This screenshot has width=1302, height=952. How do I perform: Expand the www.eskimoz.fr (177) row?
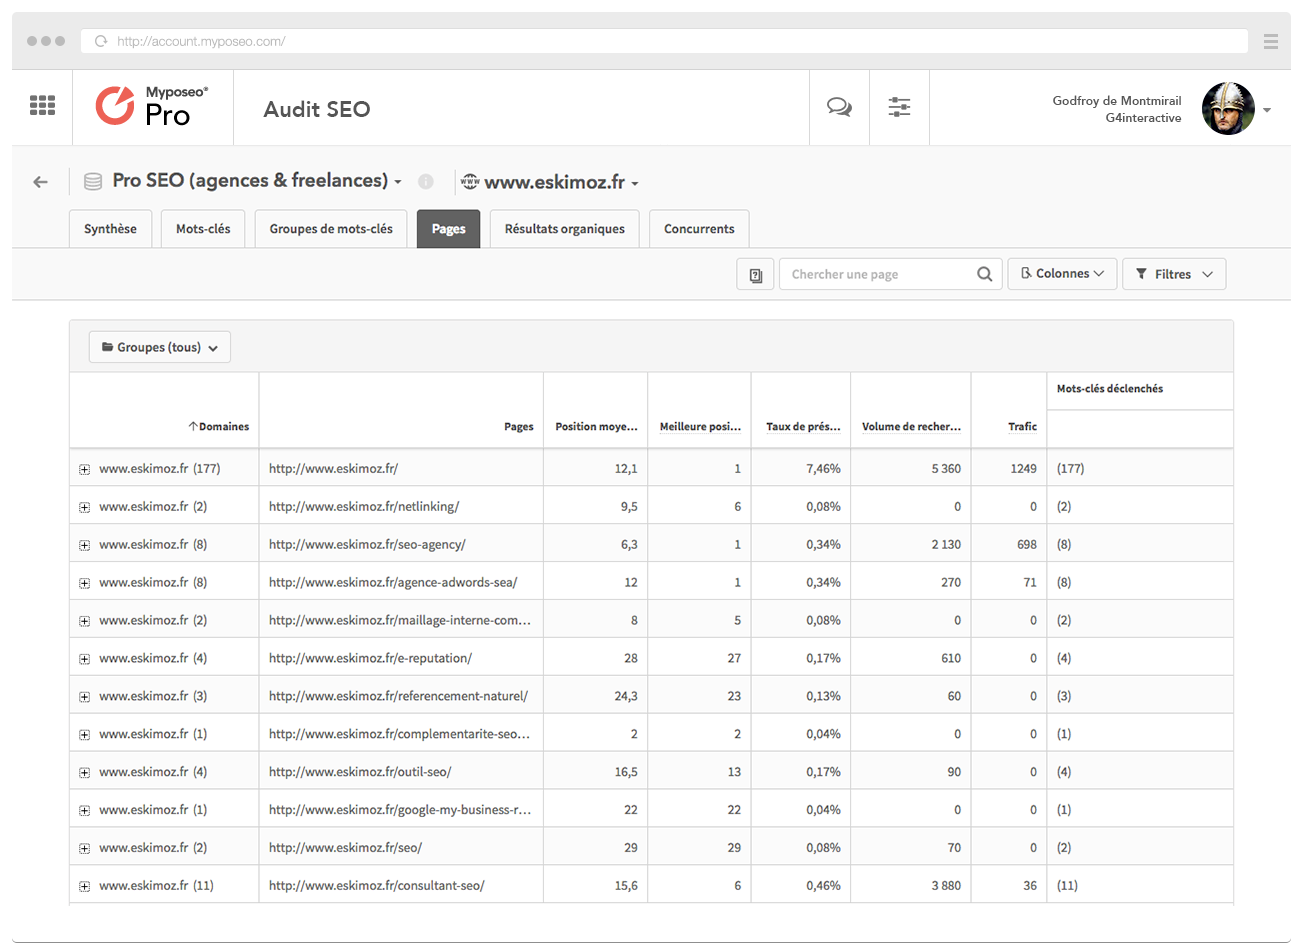pyautogui.click(x=84, y=470)
